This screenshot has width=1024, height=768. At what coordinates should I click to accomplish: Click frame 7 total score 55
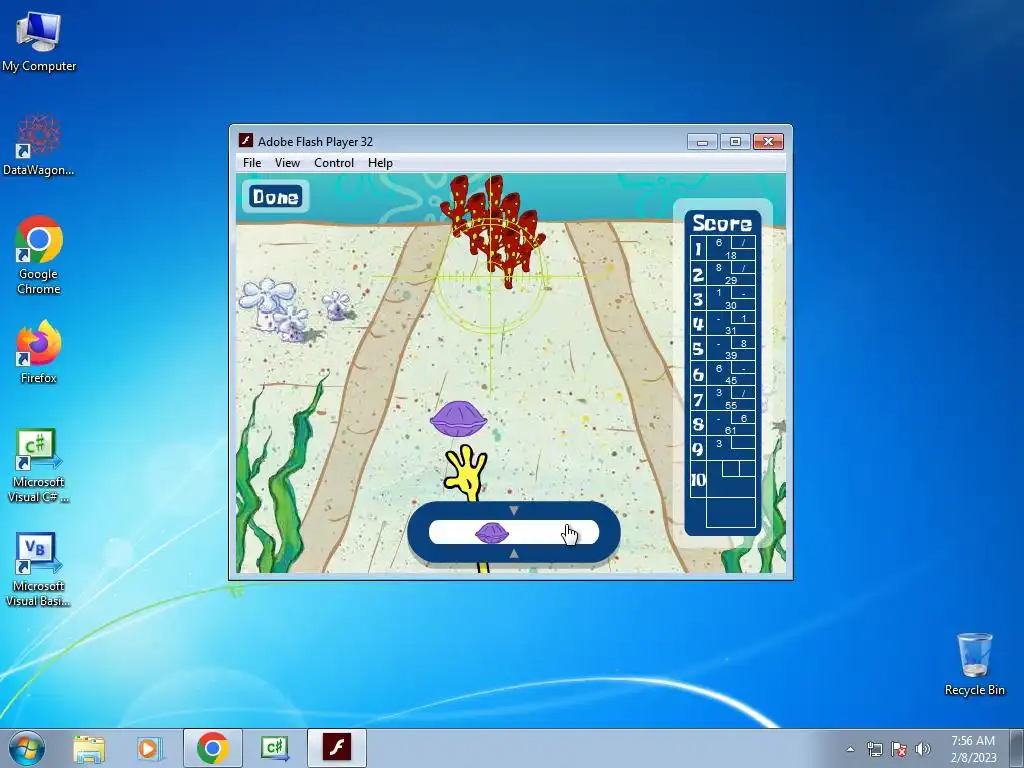pyautogui.click(x=730, y=406)
